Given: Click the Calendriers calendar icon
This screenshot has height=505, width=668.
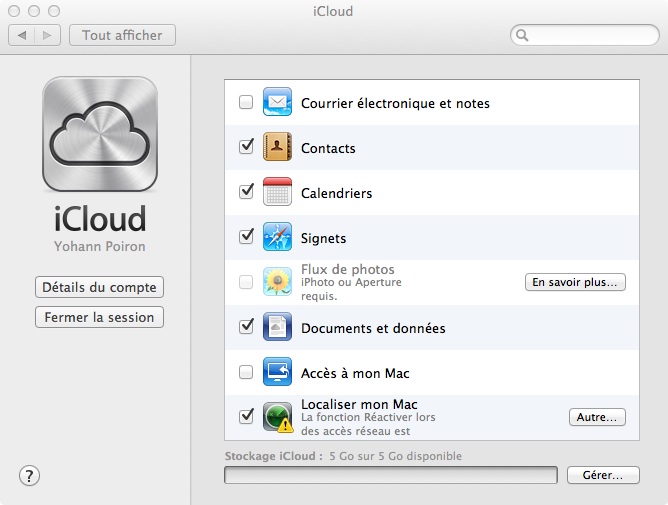Looking at the screenshot, I should (x=277, y=193).
